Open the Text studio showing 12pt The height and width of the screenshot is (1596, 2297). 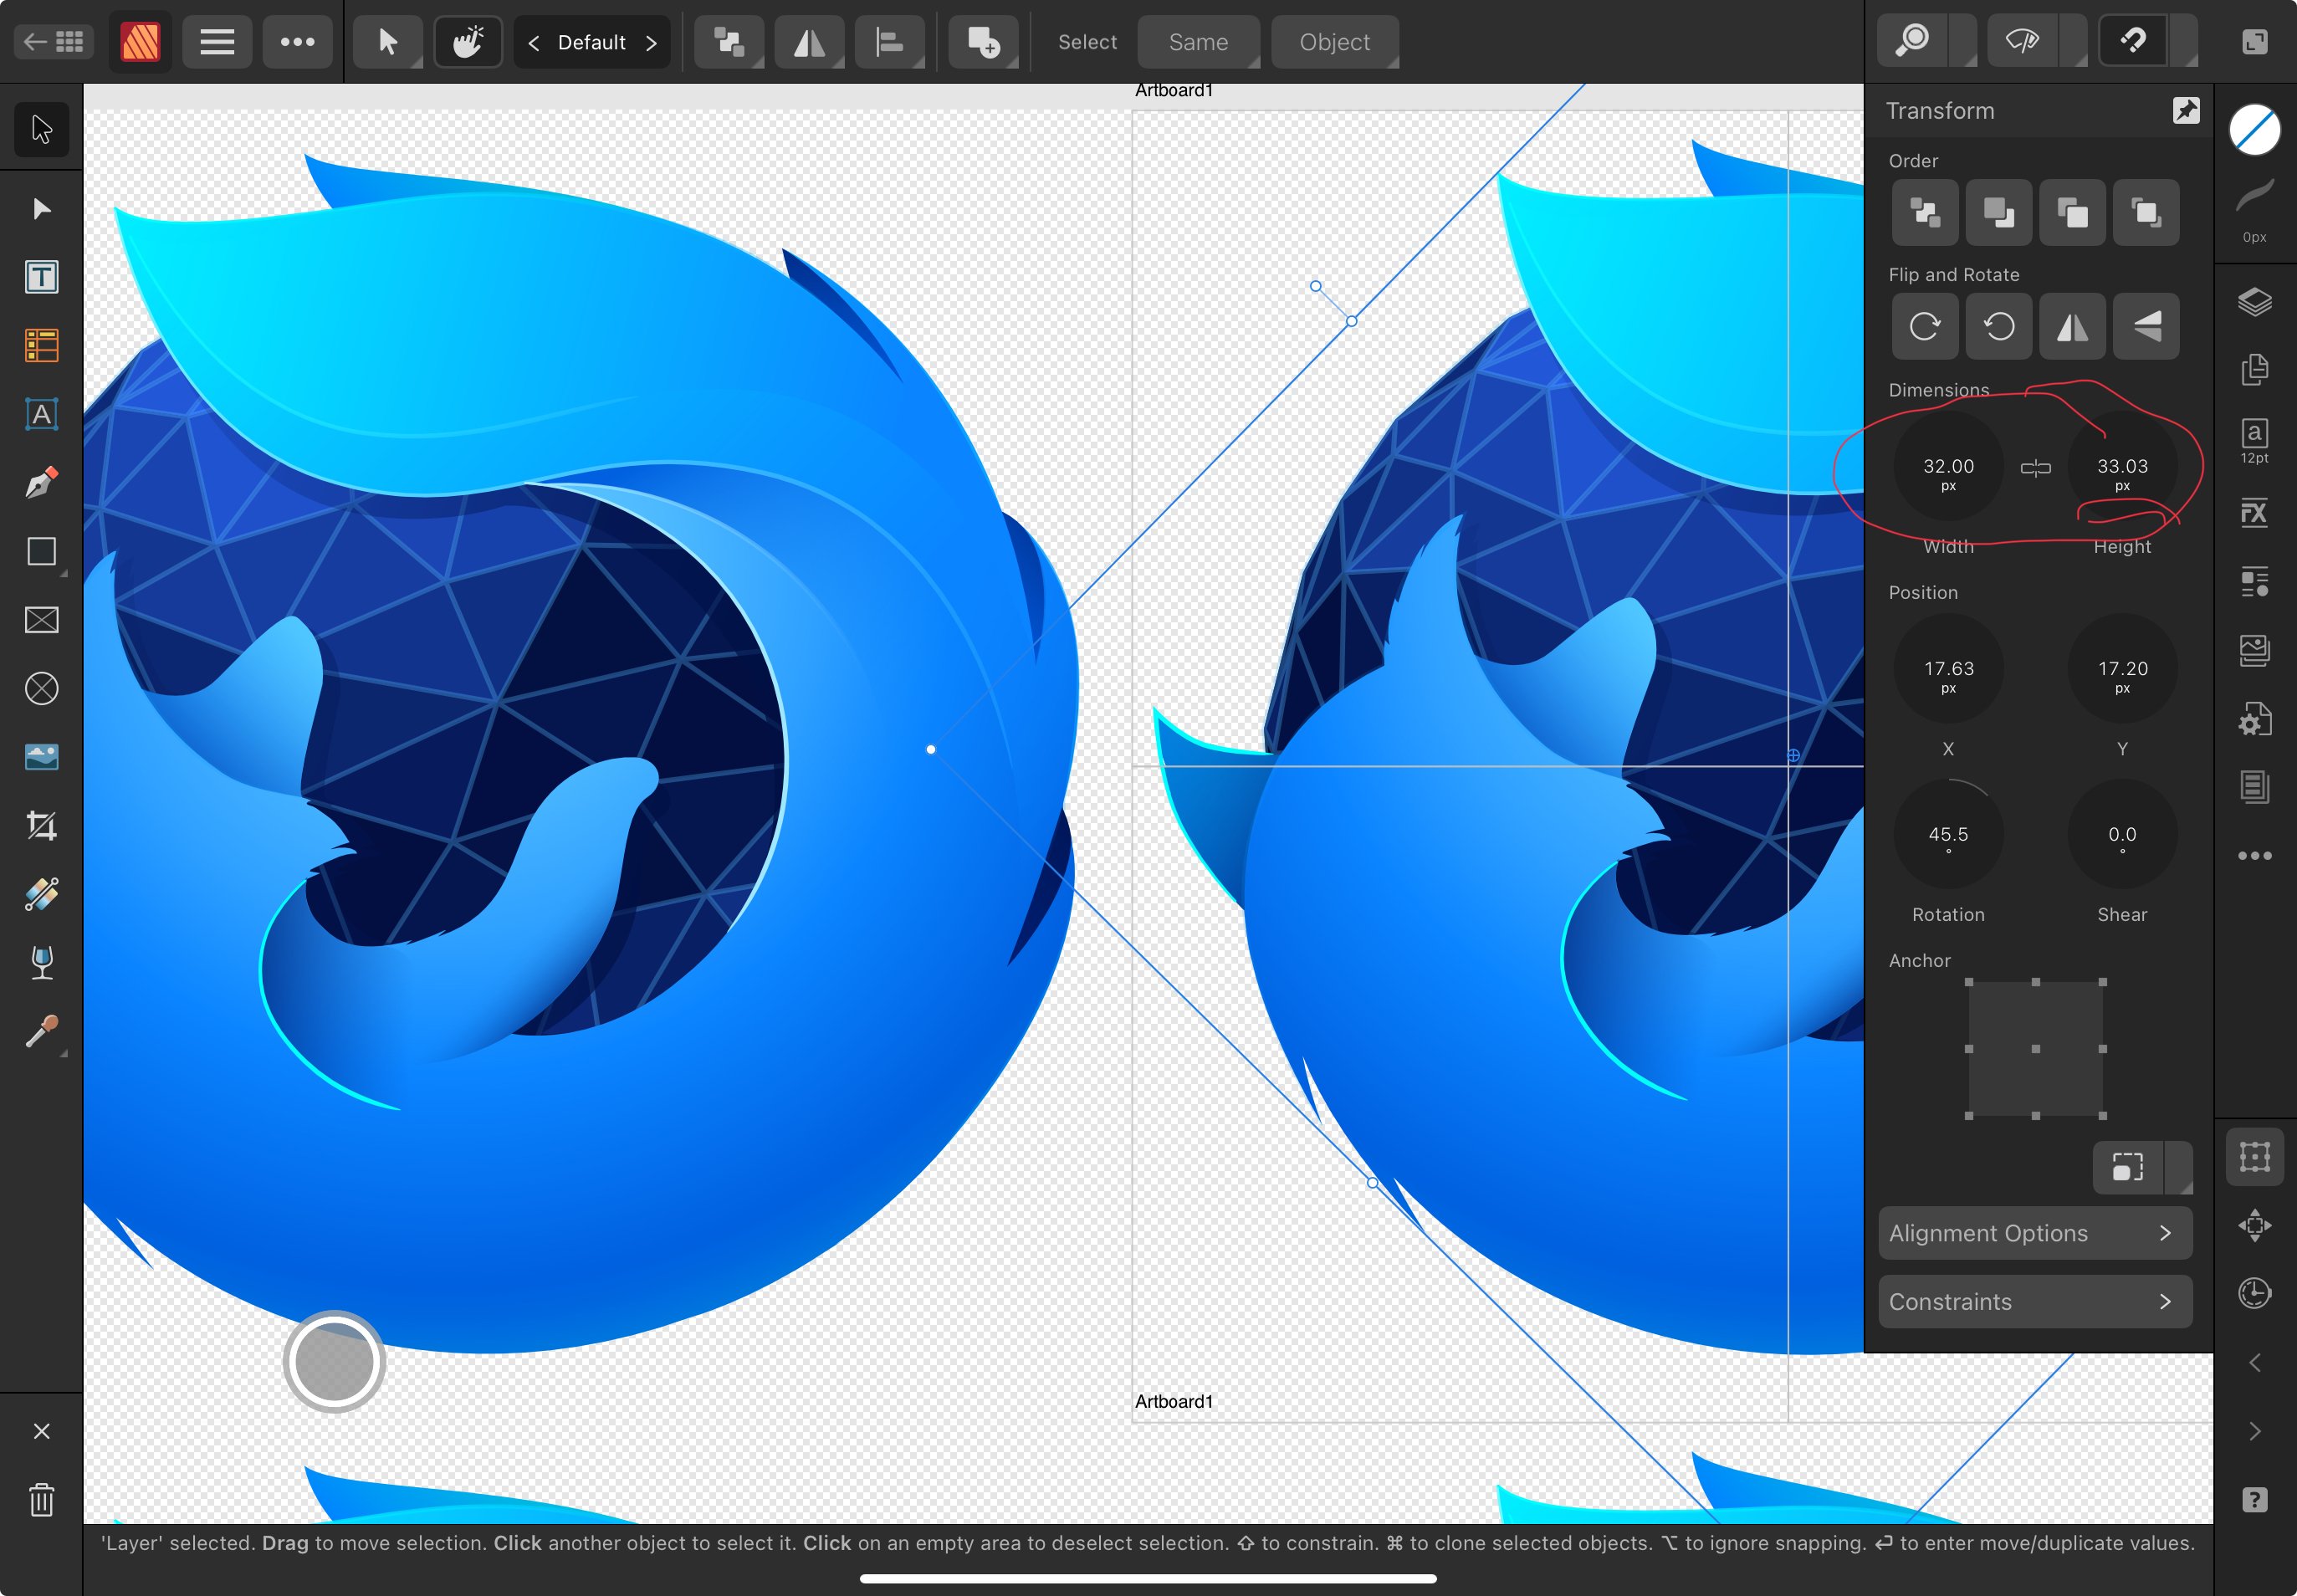[x=2254, y=440]
